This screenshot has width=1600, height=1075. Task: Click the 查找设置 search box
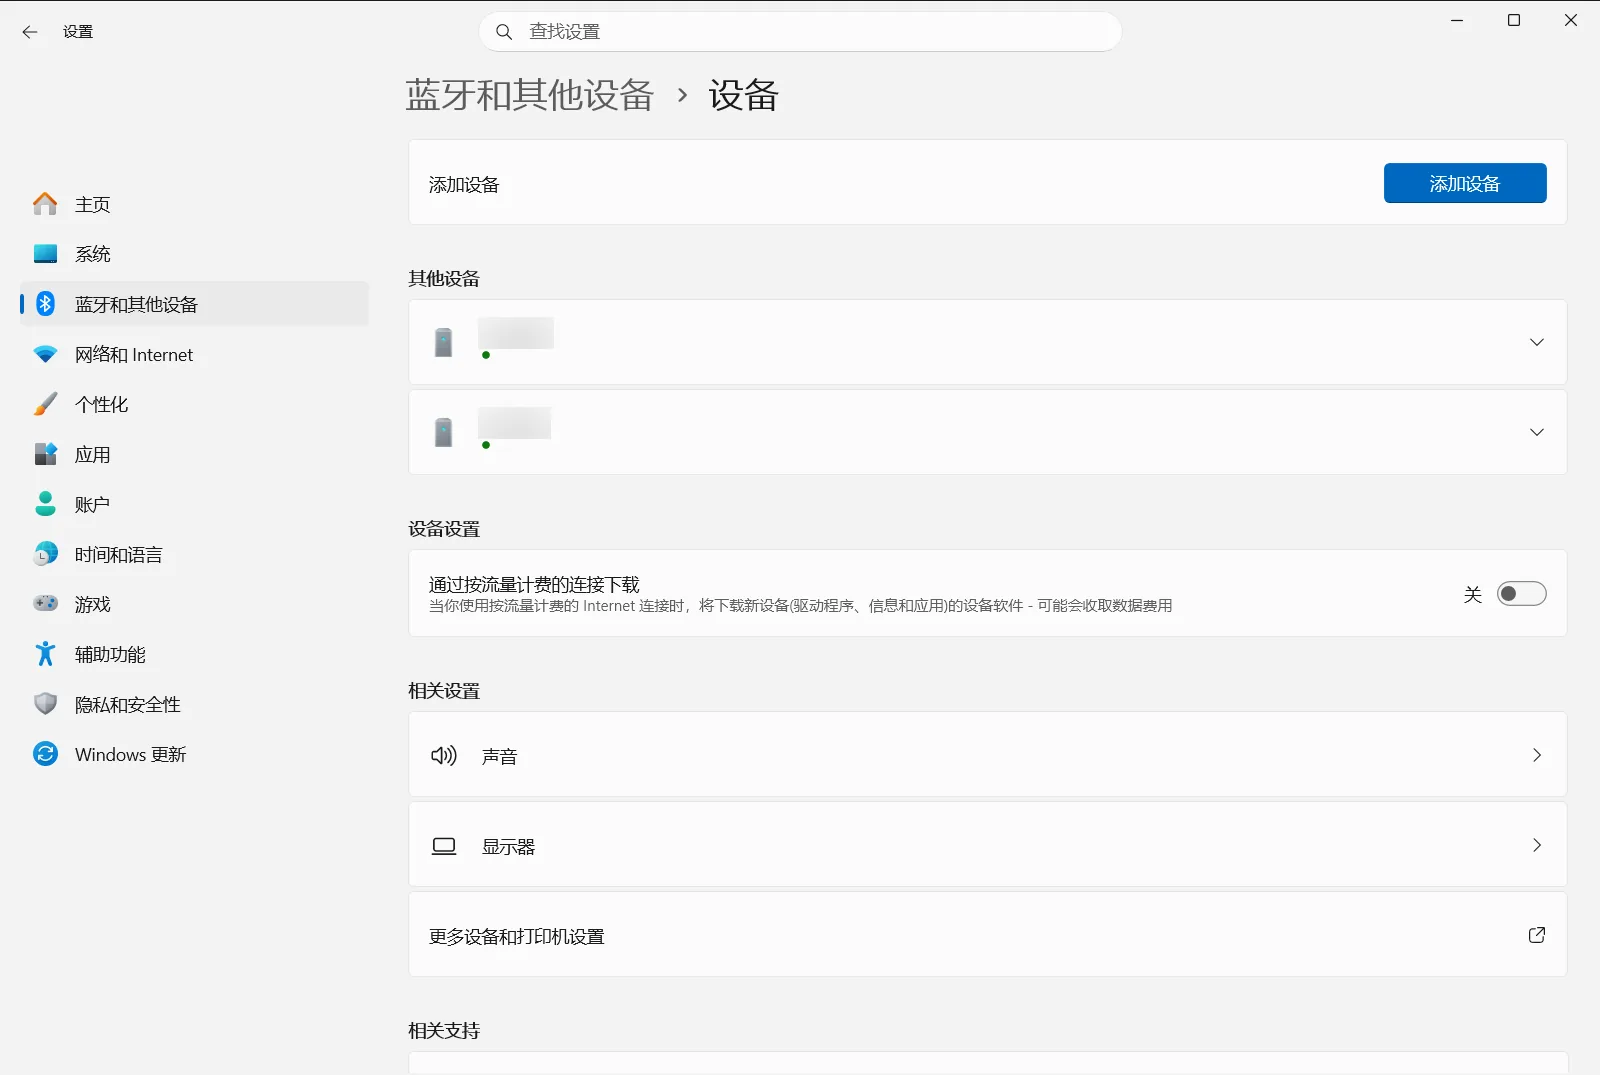[x=800, y=32]
